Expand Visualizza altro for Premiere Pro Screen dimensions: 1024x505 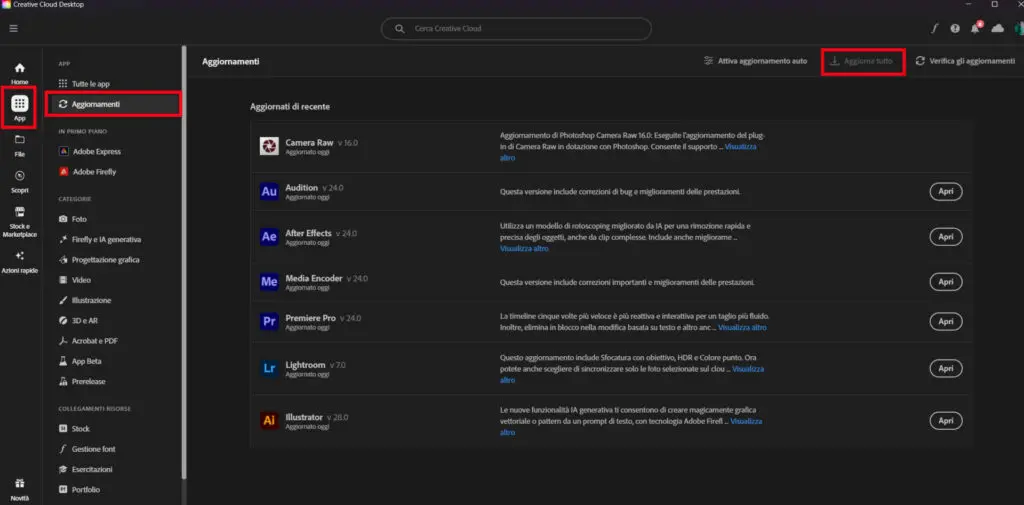coord(742,327)
